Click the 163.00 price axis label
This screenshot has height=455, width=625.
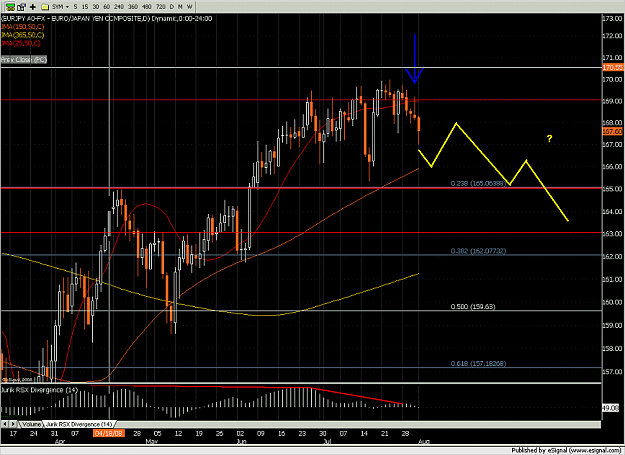[x=613, y=234]
